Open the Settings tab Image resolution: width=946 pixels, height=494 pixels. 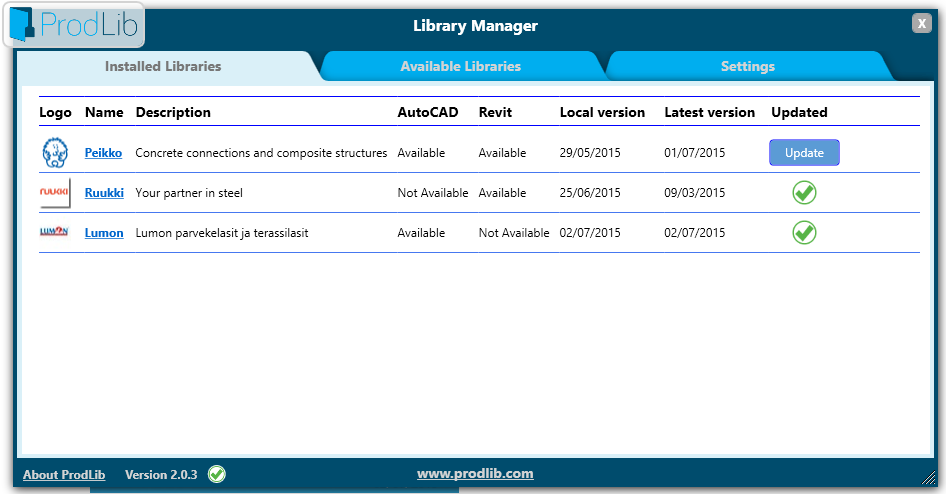[x=748, y=66]
